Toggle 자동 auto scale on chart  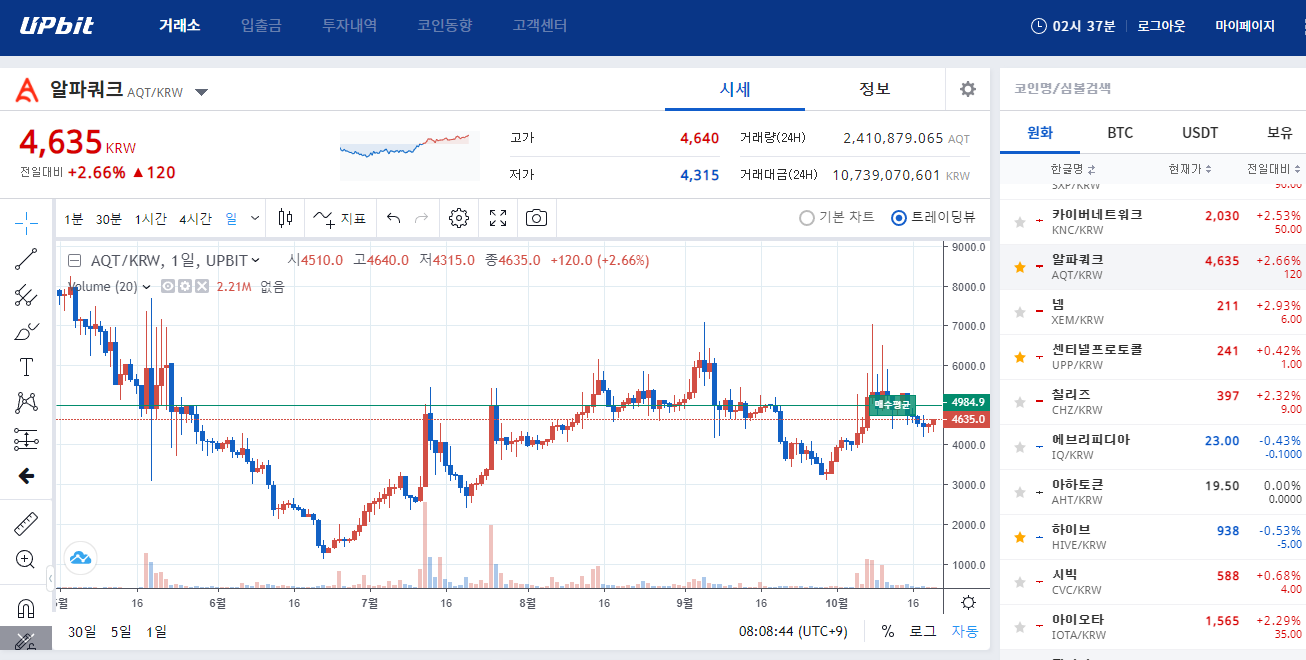(964, 631)
